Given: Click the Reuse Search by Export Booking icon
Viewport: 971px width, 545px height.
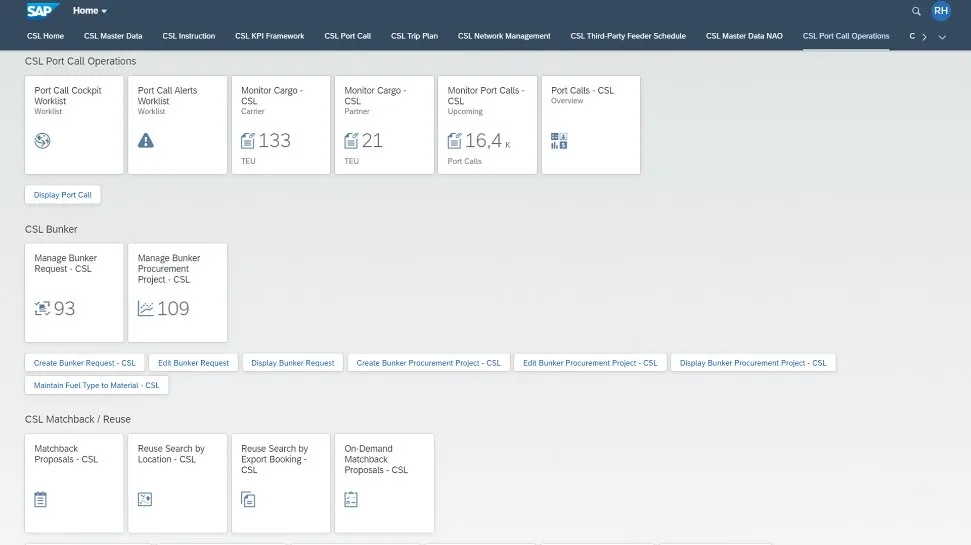Looking at the screenshot, I should (249, 499).
